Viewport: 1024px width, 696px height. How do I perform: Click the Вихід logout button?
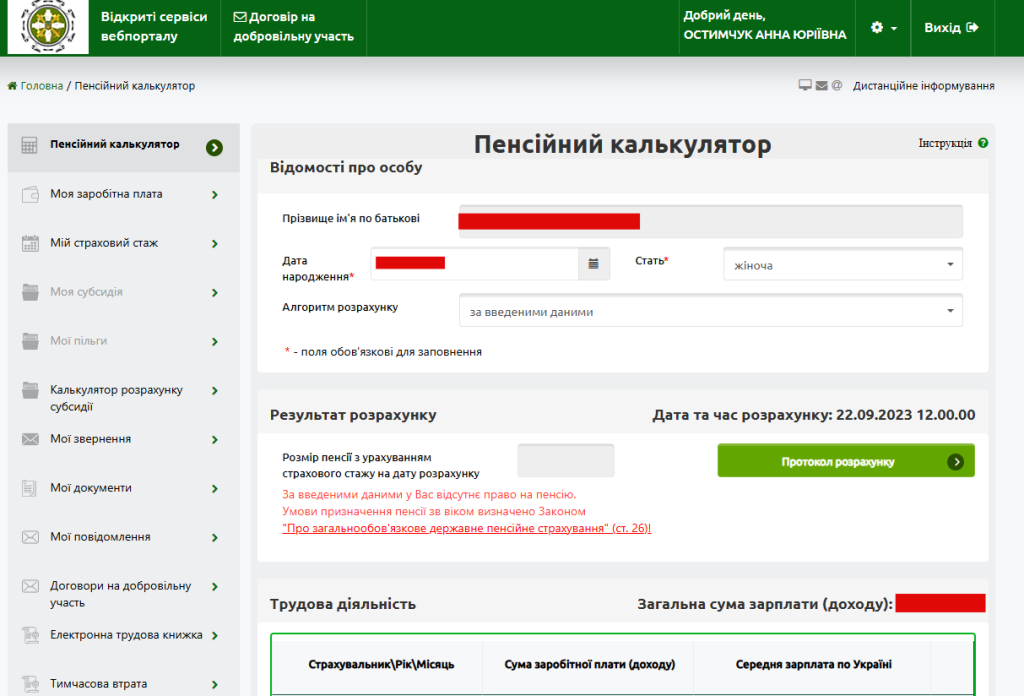[951, 27]
